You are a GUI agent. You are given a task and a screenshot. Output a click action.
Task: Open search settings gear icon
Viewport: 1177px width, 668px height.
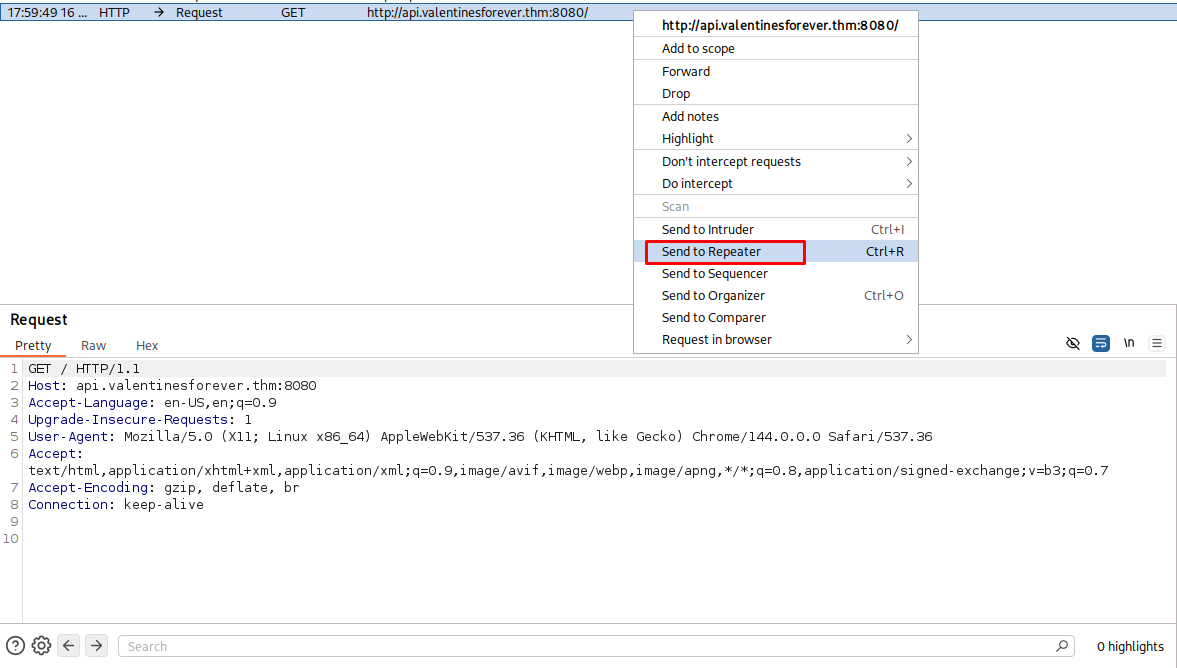coord(41,646)
